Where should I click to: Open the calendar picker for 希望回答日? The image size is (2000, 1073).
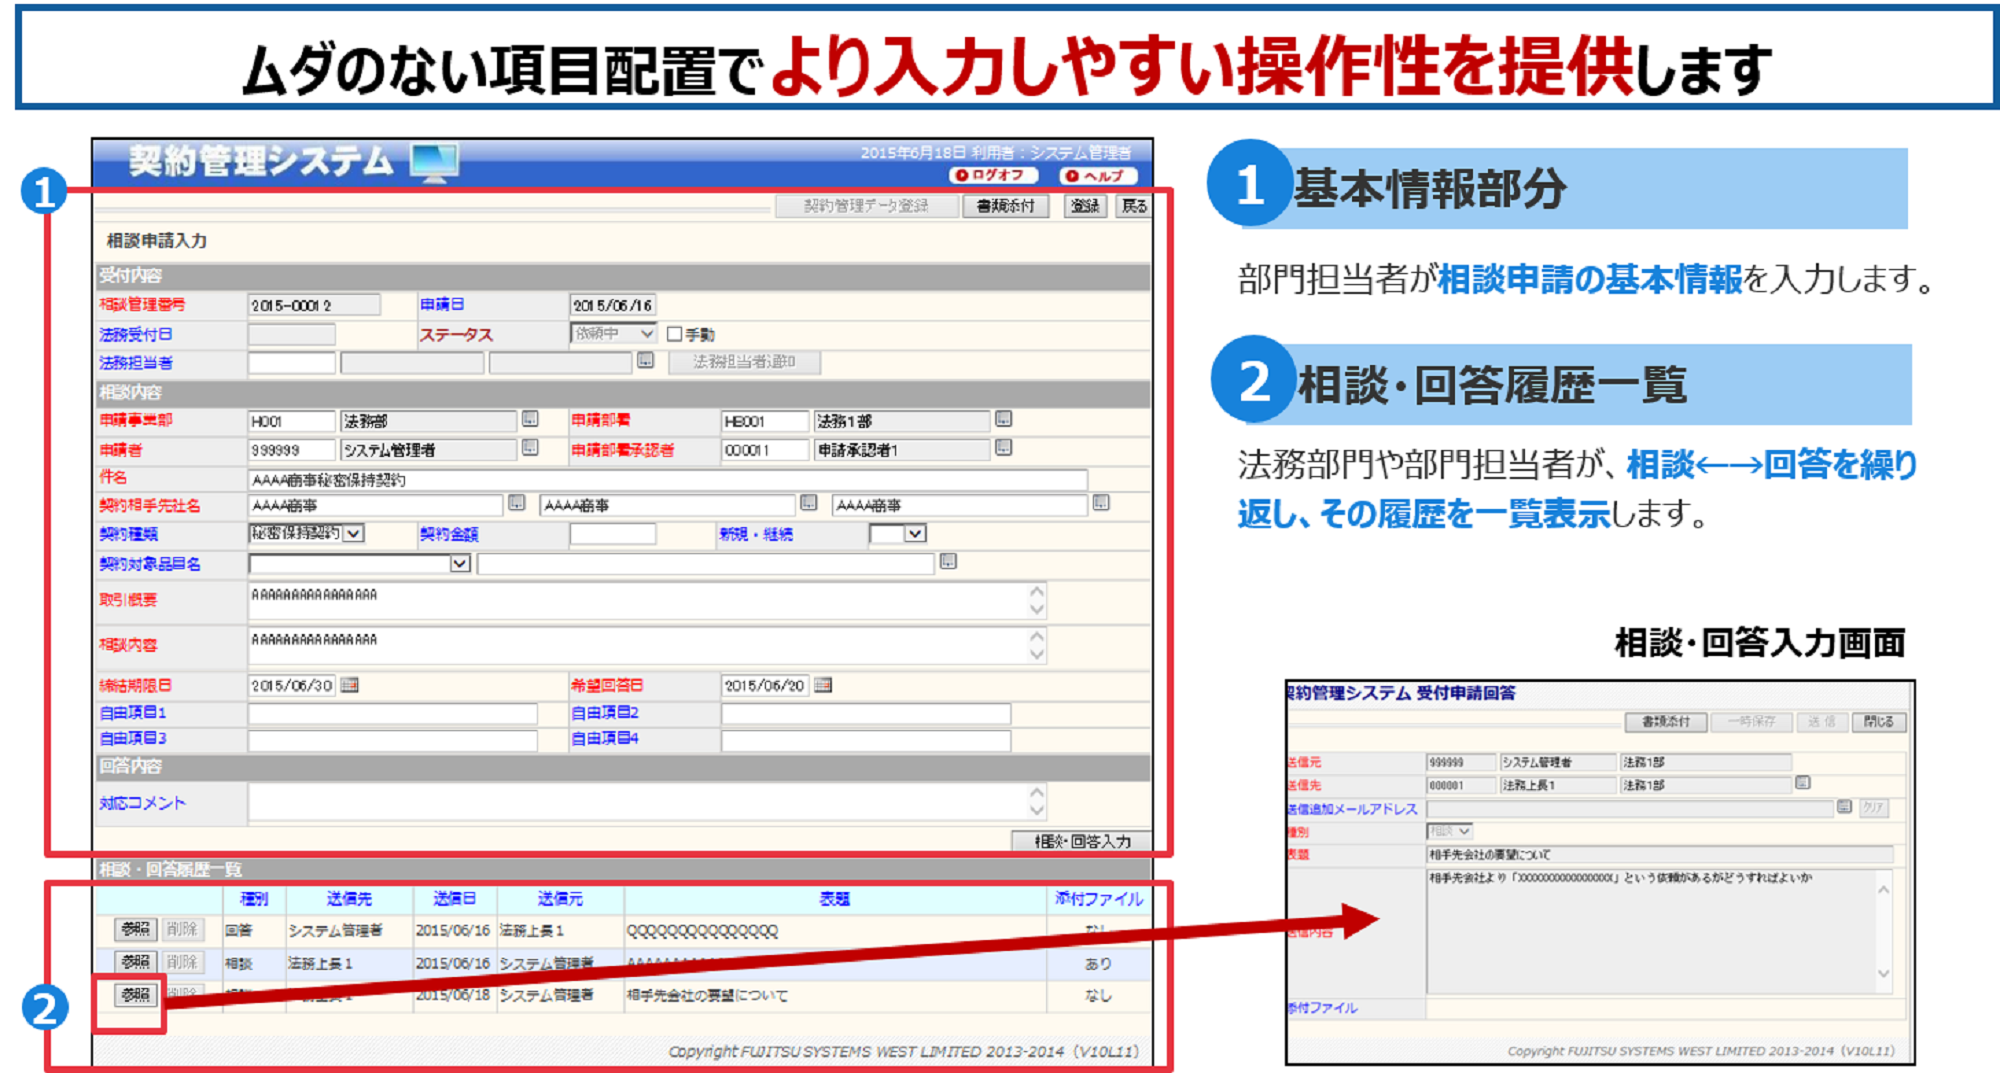823,686
